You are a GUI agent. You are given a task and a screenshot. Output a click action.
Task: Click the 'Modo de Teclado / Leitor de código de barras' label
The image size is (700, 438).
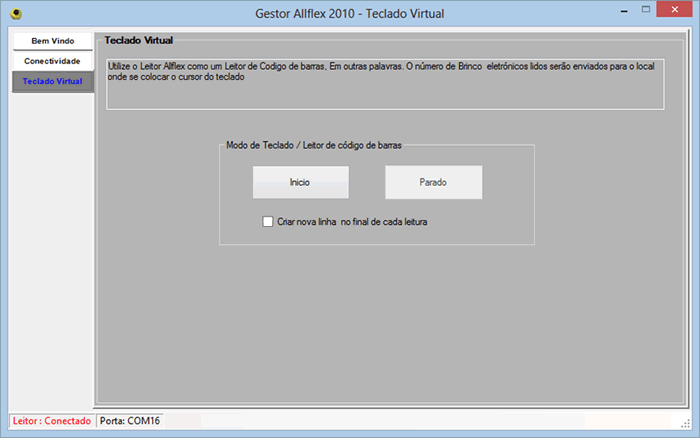(x=313, y=145)
